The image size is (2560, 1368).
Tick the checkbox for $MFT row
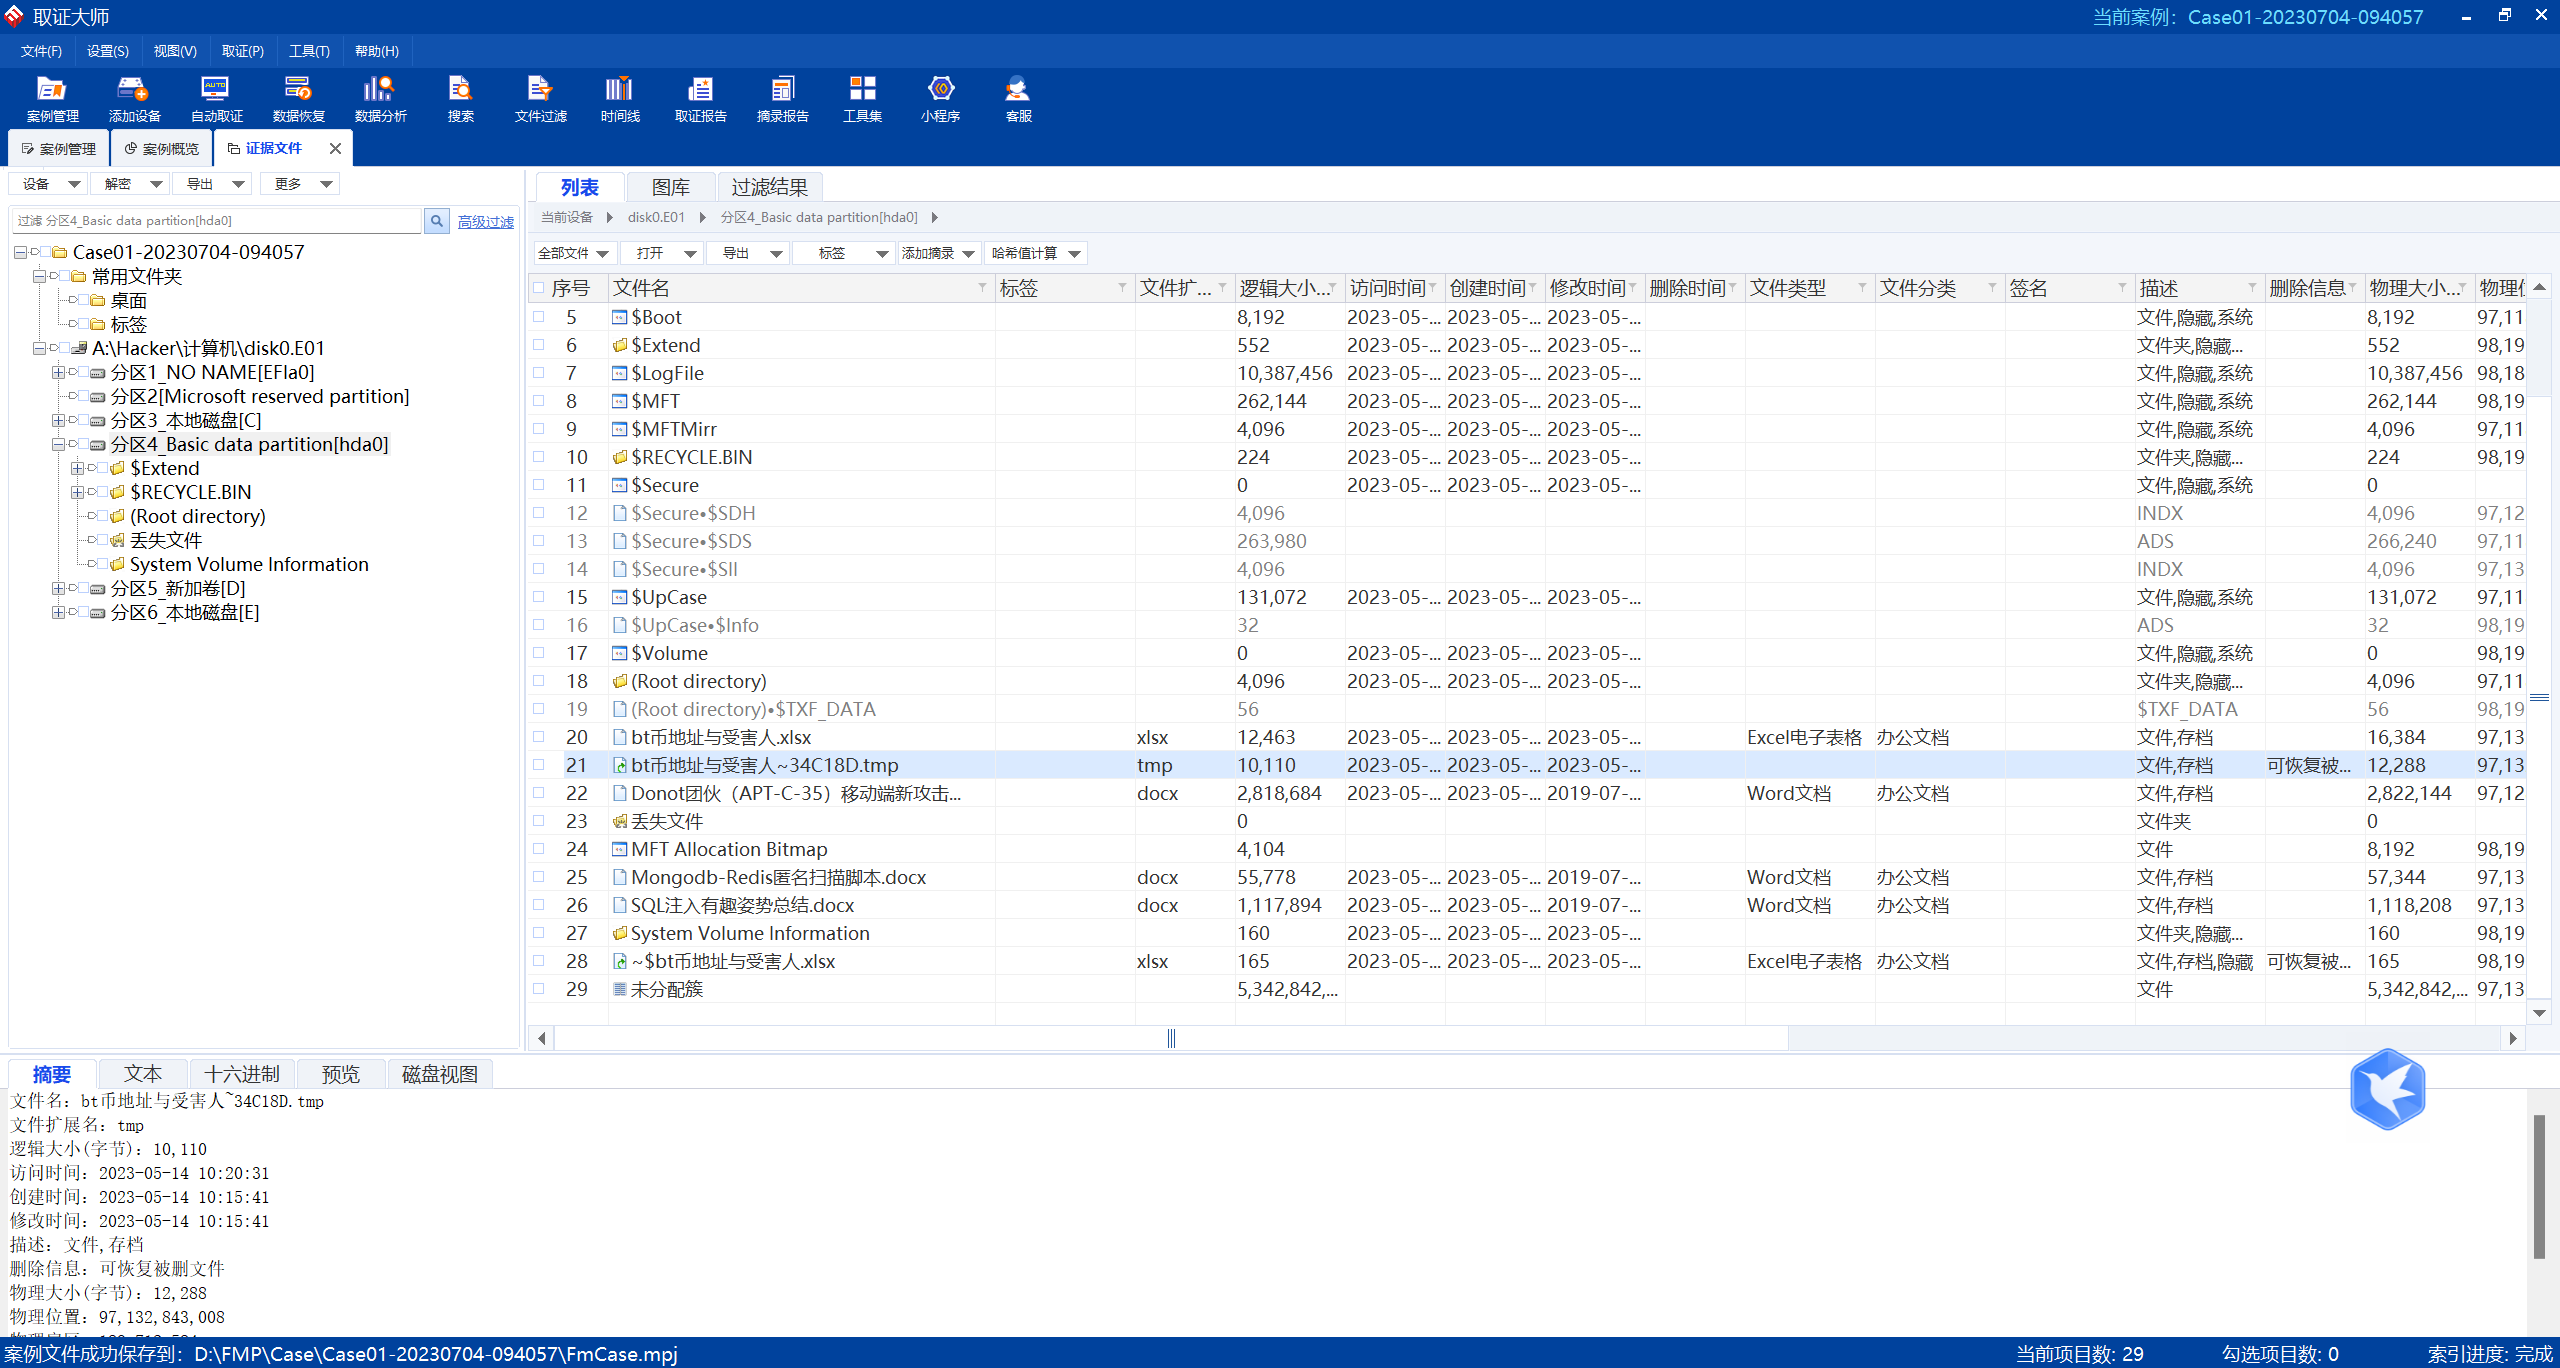point(539,401)
